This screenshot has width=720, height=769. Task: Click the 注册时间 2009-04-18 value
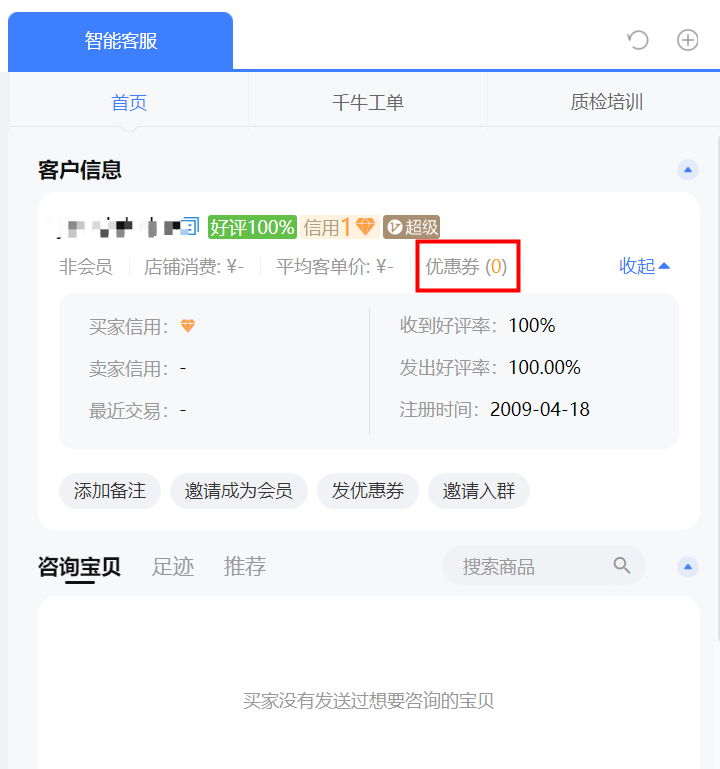540,410
